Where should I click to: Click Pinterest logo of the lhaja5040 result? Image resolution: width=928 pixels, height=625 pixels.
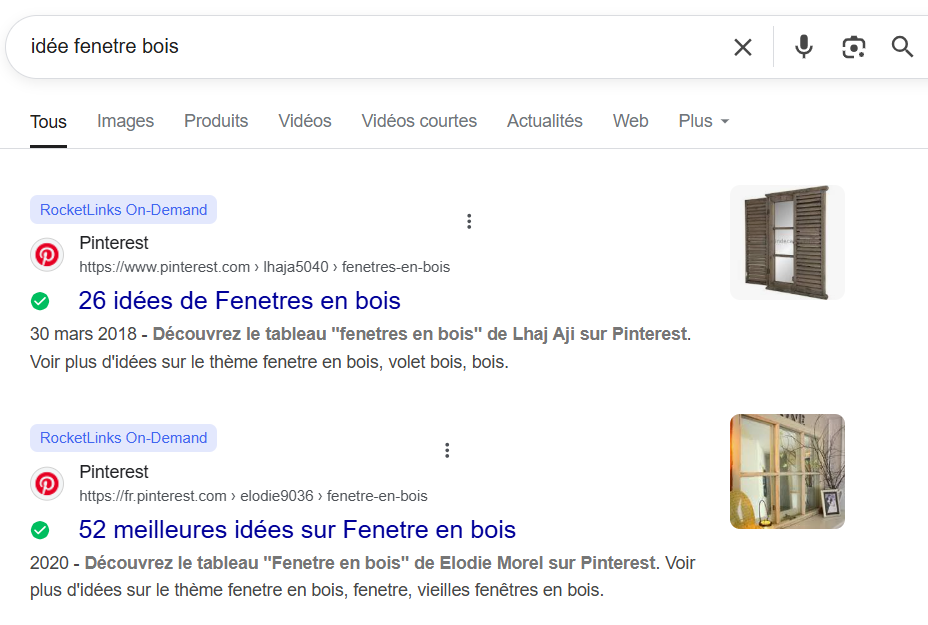pos(47,254)
